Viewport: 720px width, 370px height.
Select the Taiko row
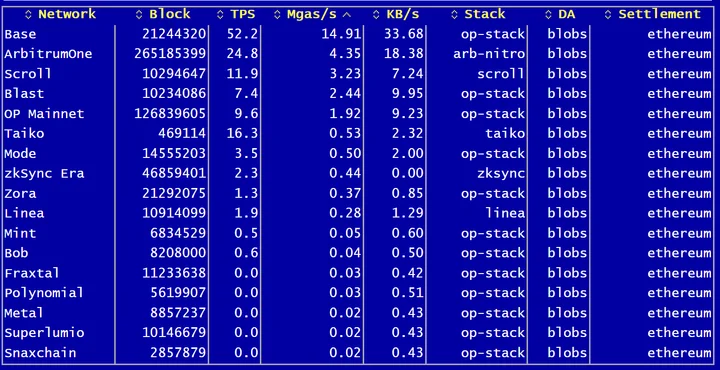(358, 134)
